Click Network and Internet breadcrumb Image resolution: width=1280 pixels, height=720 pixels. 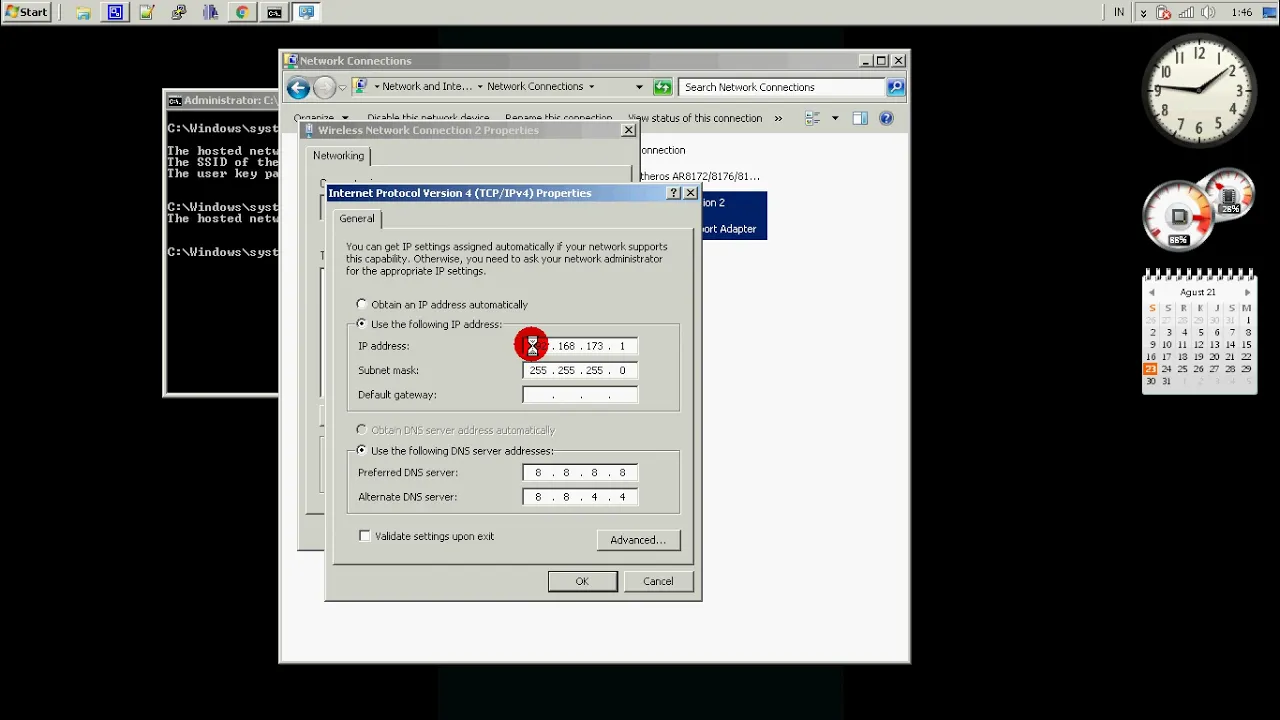click(x=427, y=87)
